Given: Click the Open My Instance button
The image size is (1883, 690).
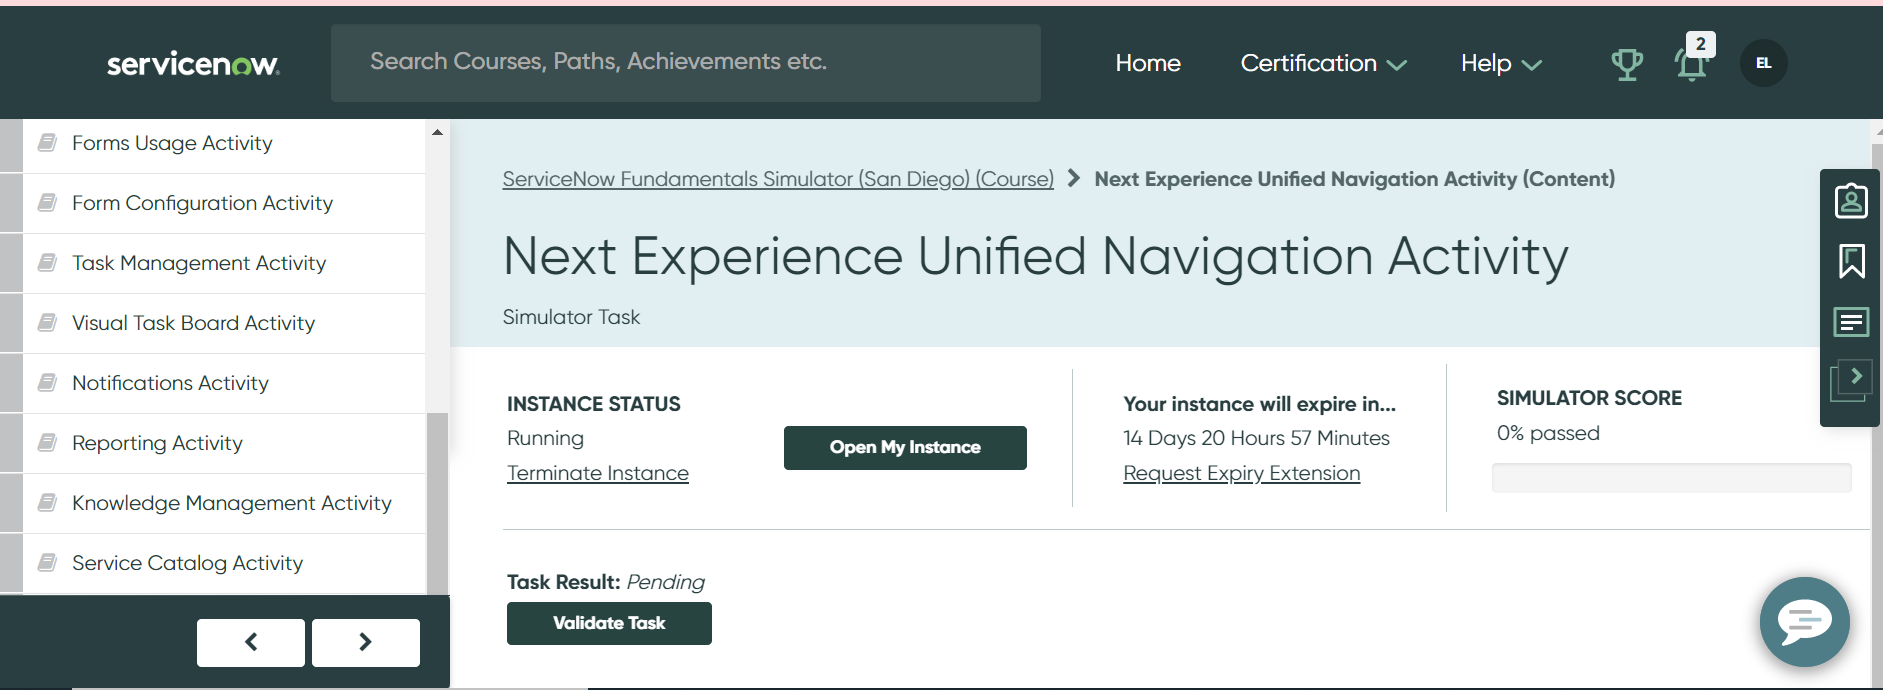Looking at the screenshot, I should tap(905, 447).
